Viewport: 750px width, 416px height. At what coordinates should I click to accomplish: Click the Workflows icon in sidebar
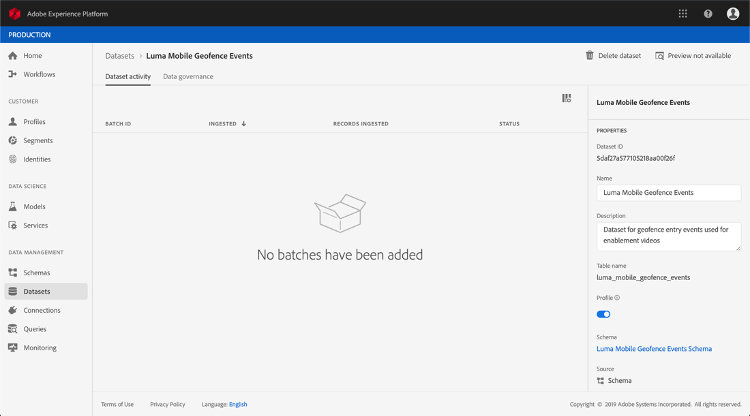[x=13, y=74]
